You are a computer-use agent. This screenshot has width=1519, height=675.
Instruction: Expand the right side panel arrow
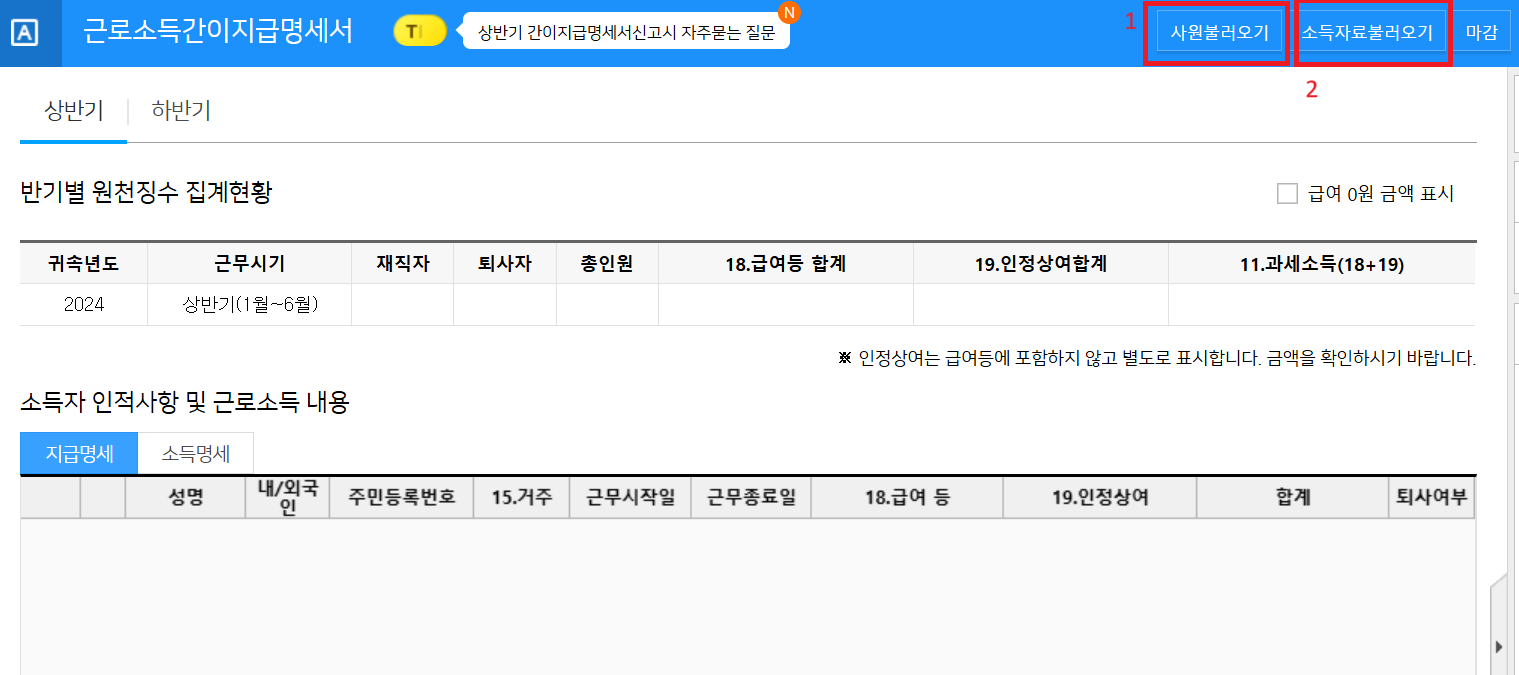[x=1498, y=646]
